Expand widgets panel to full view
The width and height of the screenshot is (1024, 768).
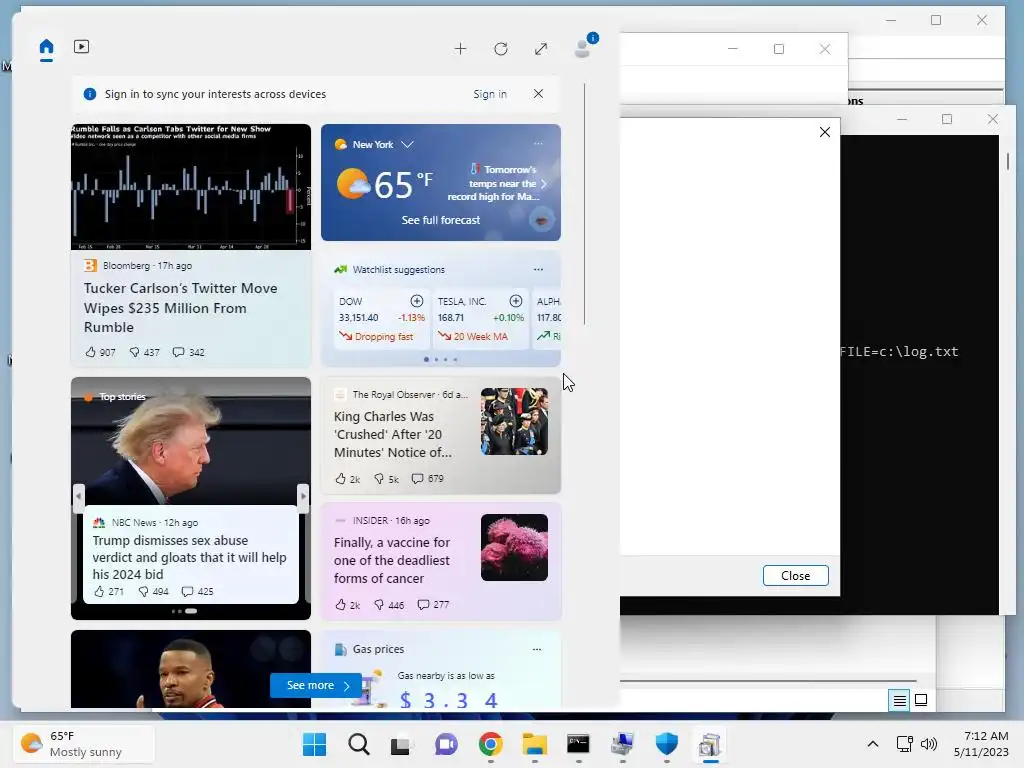(x=541, y=49)
